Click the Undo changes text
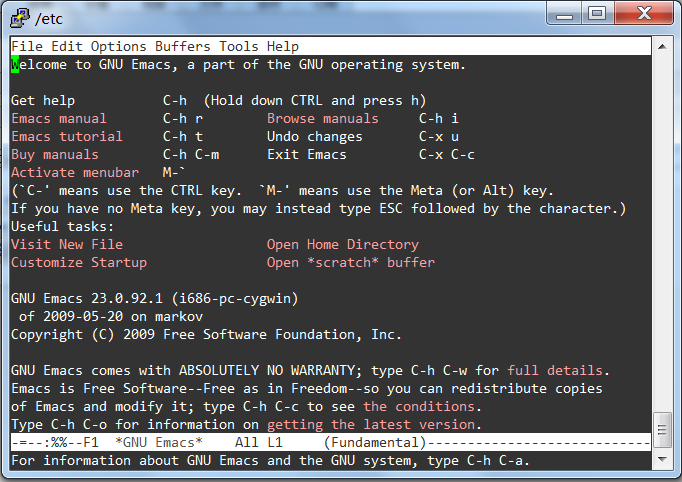Screen dimensions: 682x482 314,137
